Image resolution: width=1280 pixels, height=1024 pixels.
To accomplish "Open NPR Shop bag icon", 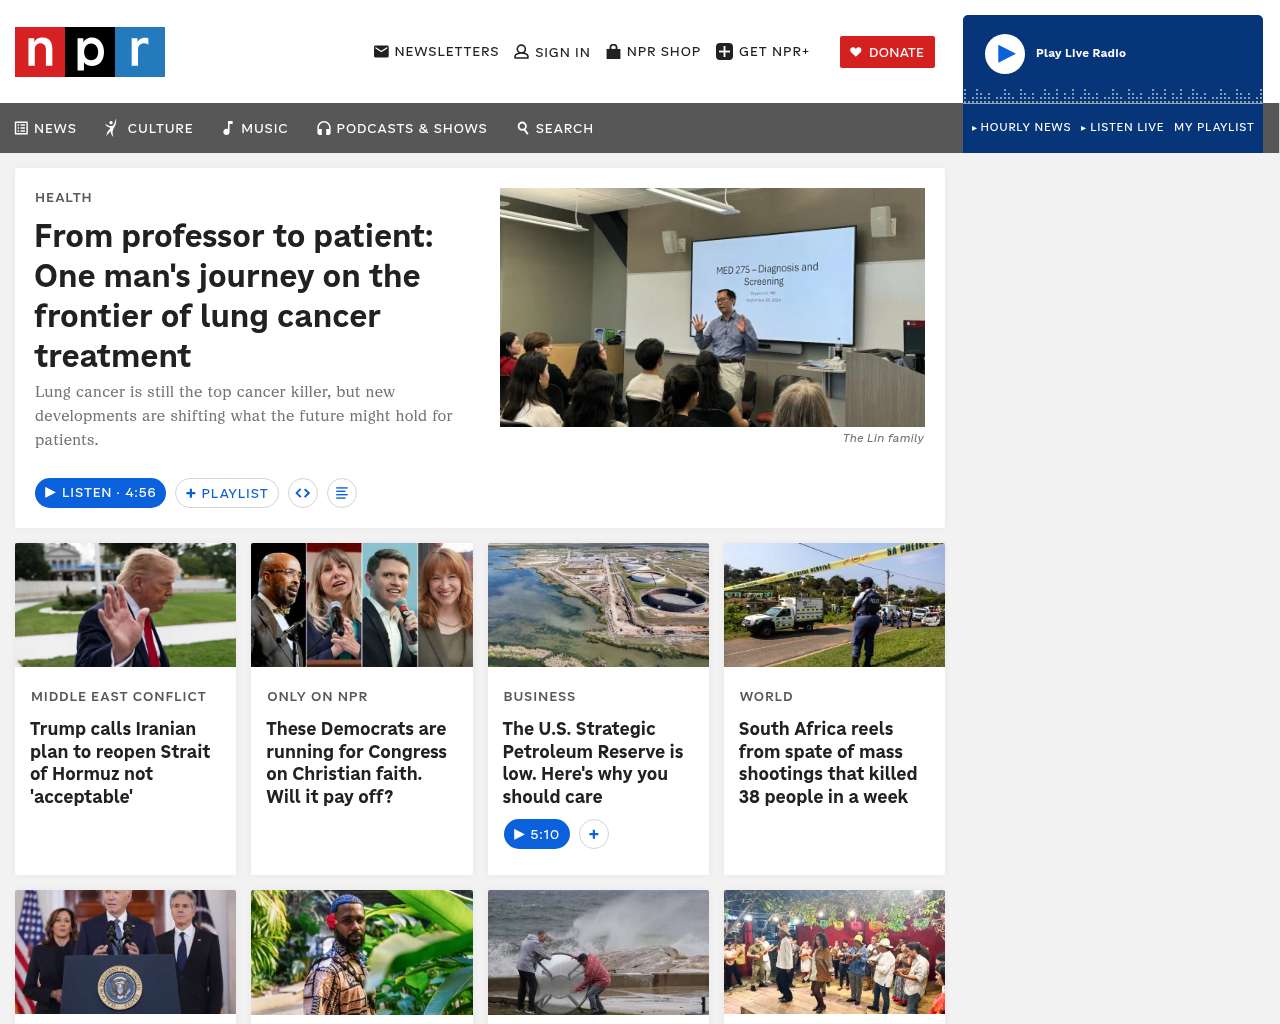I will (613, 51).
